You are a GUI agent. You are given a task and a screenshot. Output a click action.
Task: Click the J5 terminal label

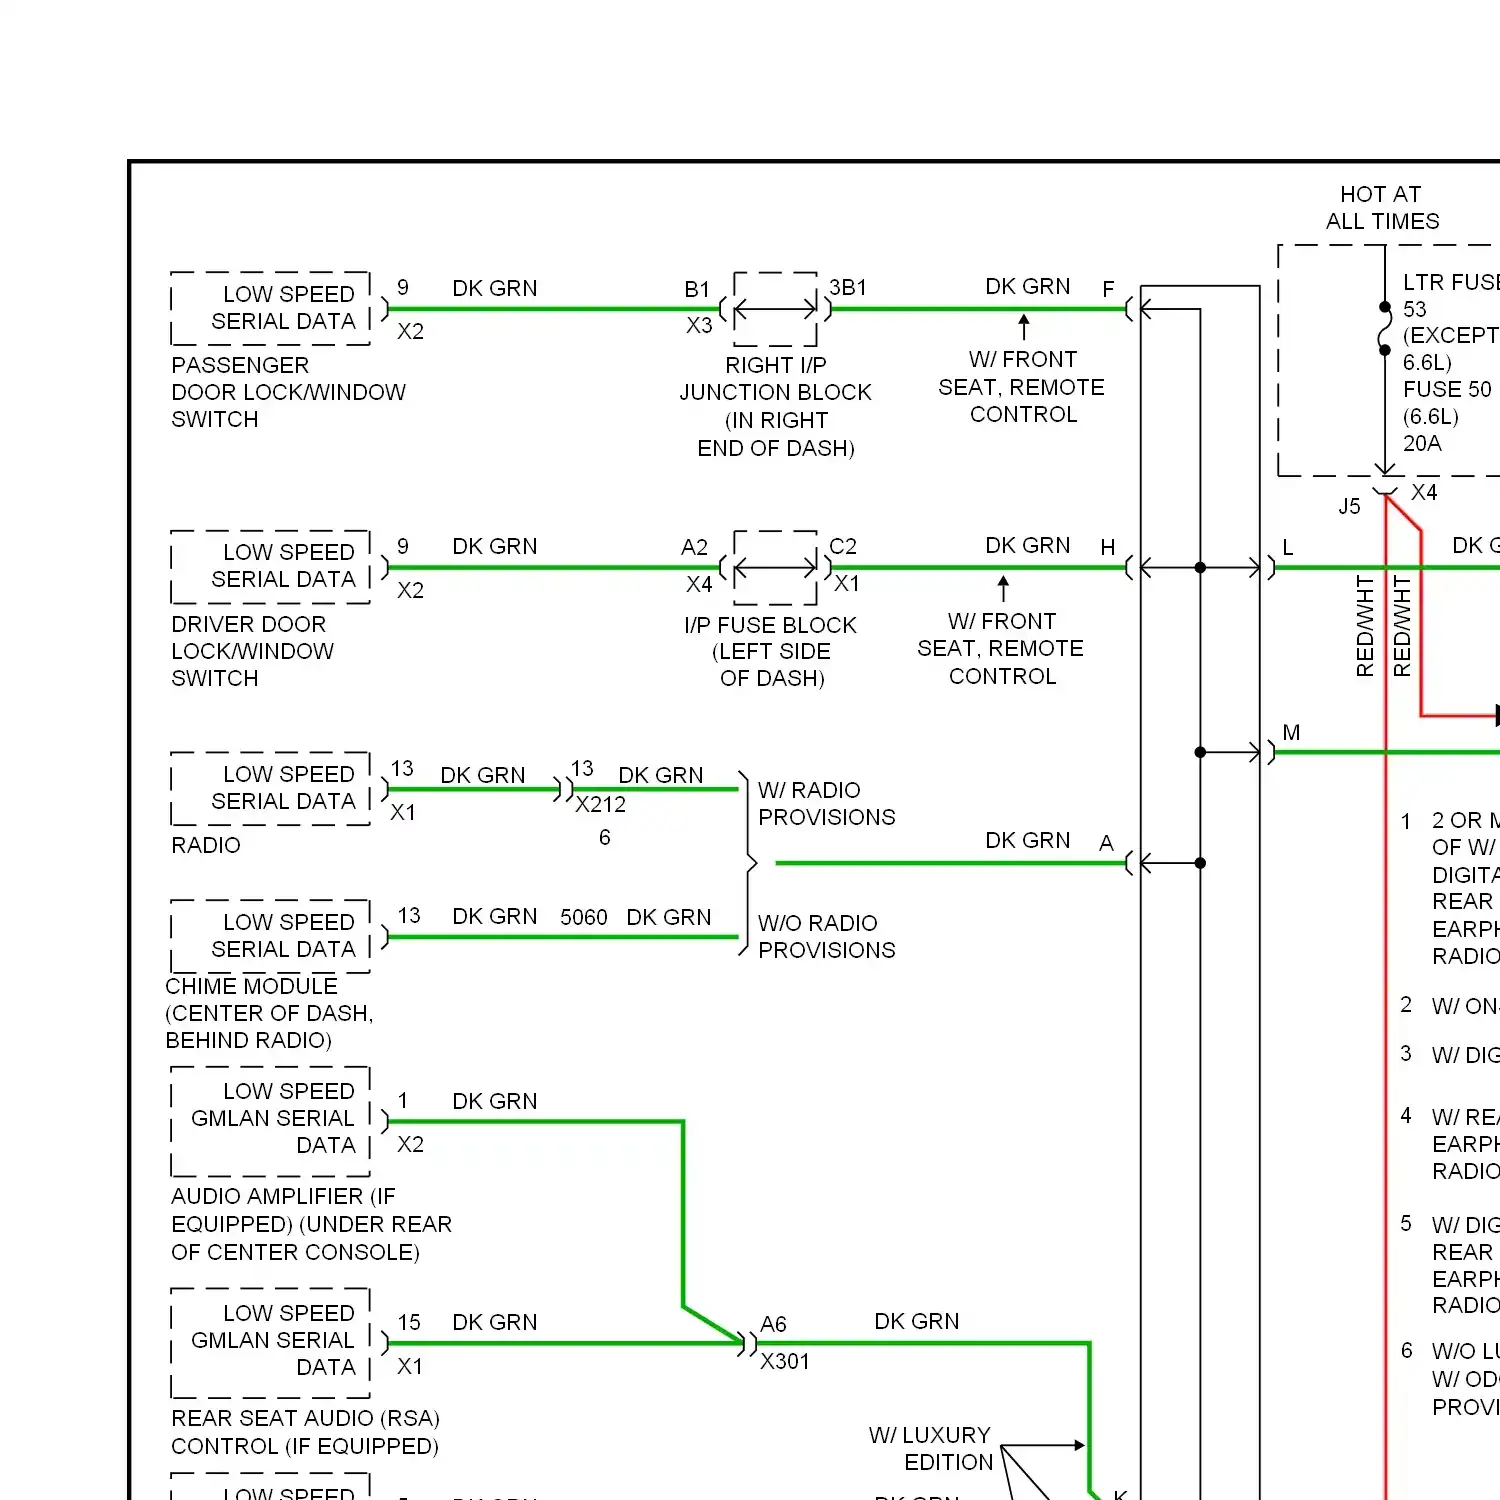pos(1349,507)
